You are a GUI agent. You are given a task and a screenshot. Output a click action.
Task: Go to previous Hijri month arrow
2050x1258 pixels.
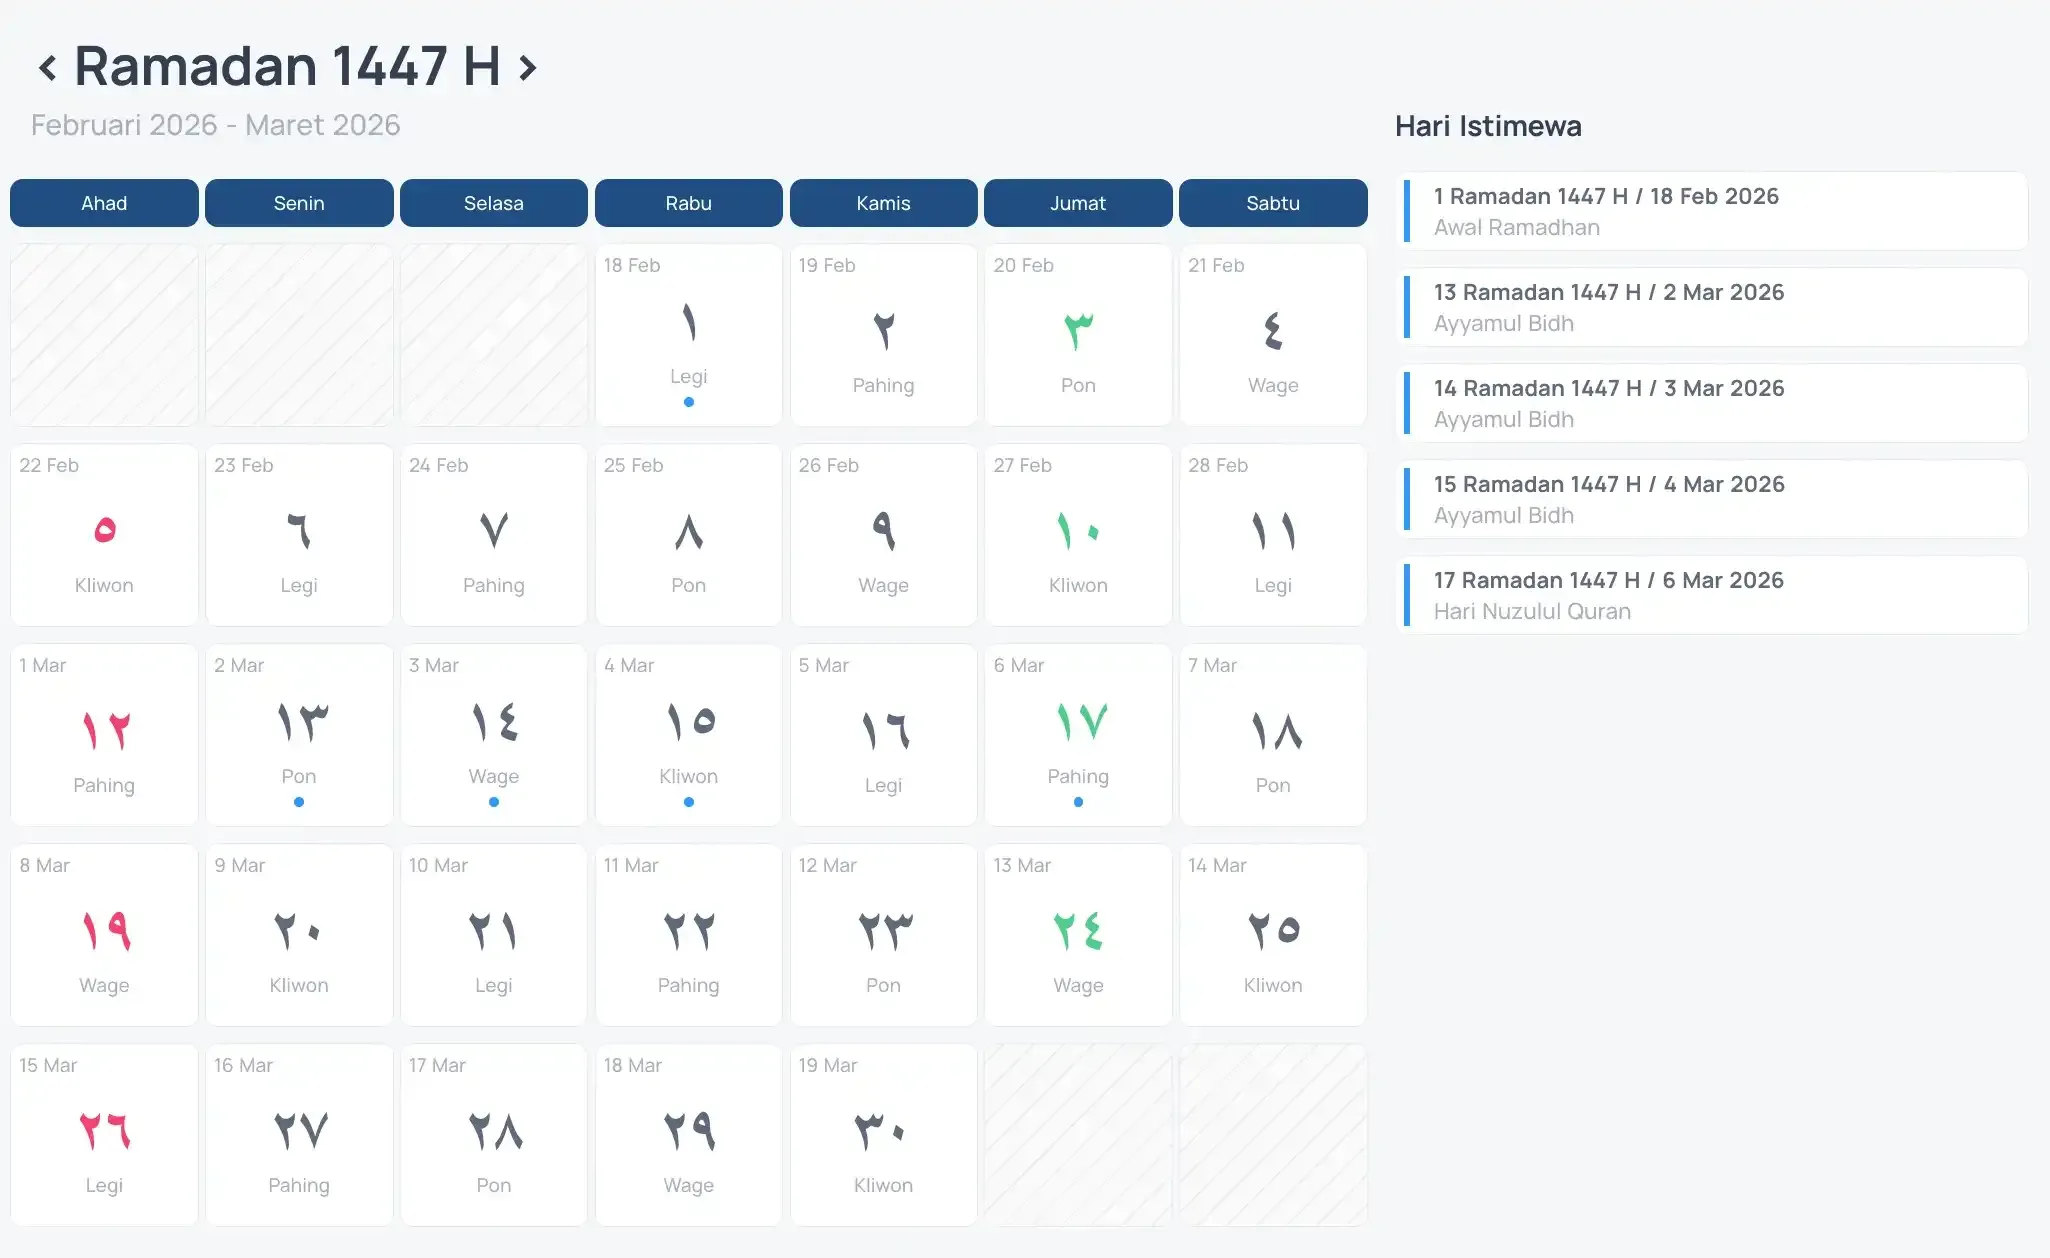[x=47, y=68]
